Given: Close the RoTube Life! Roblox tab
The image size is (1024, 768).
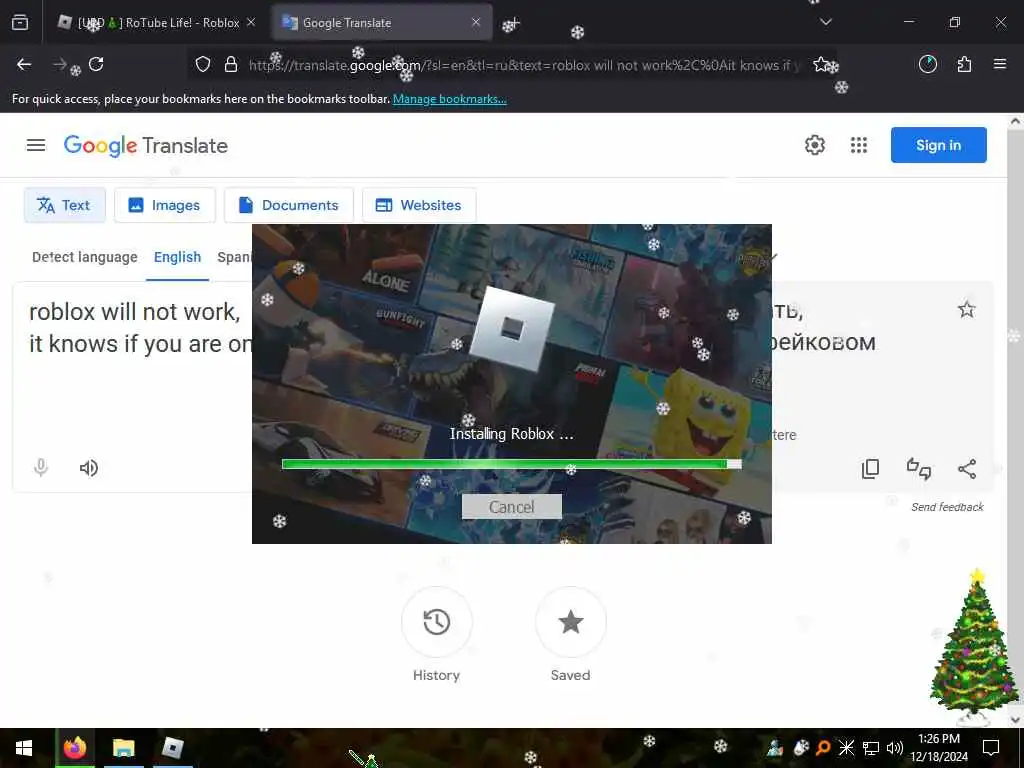Looking at the screenshot, I should point(251,22).
